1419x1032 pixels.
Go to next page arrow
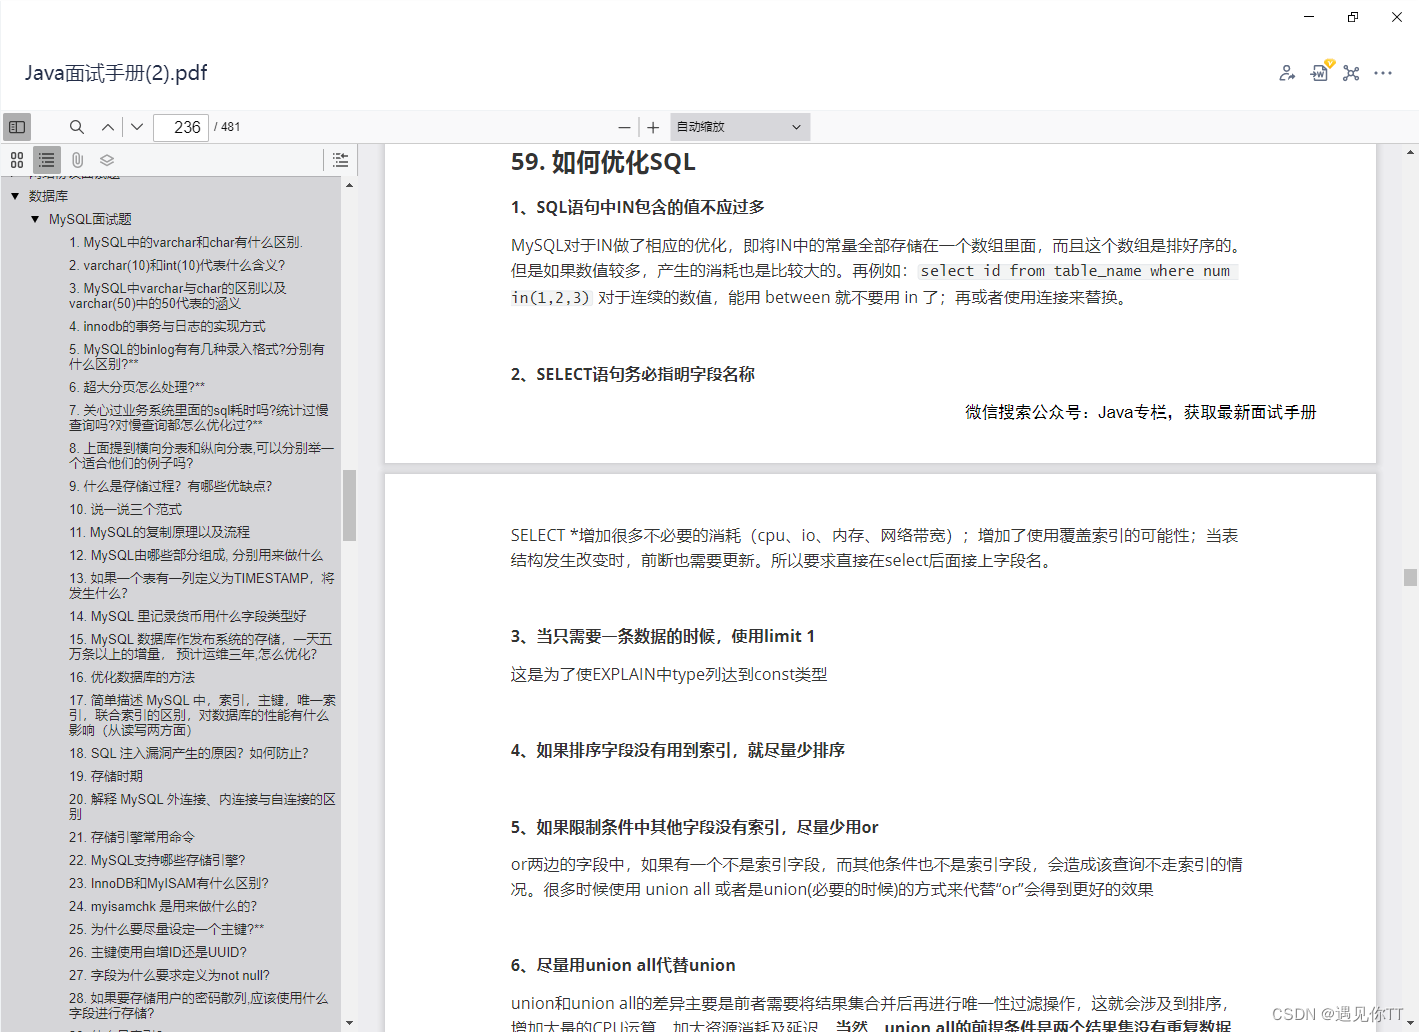[137, 127]
